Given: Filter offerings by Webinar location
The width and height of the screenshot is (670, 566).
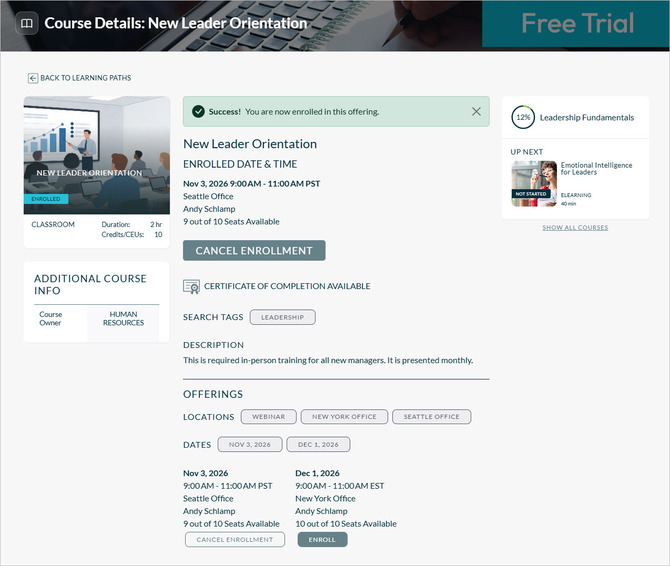Looking at the screenshot, I should tap(268, 416).
